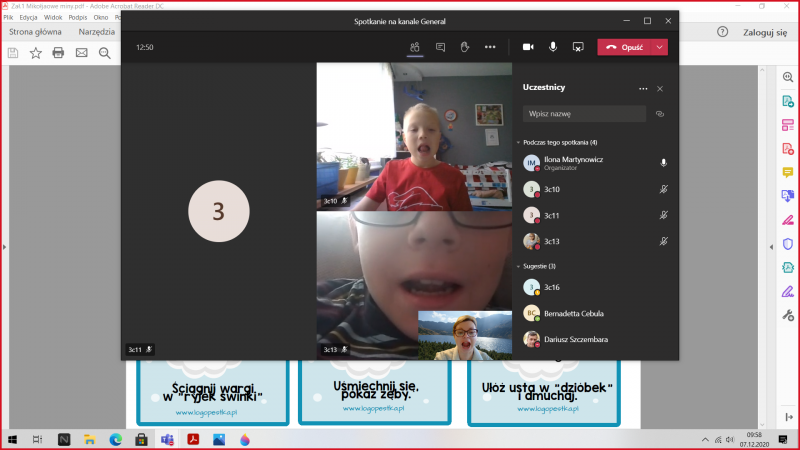Open Edycja menu in Acrobat Reader

point(28,17)
